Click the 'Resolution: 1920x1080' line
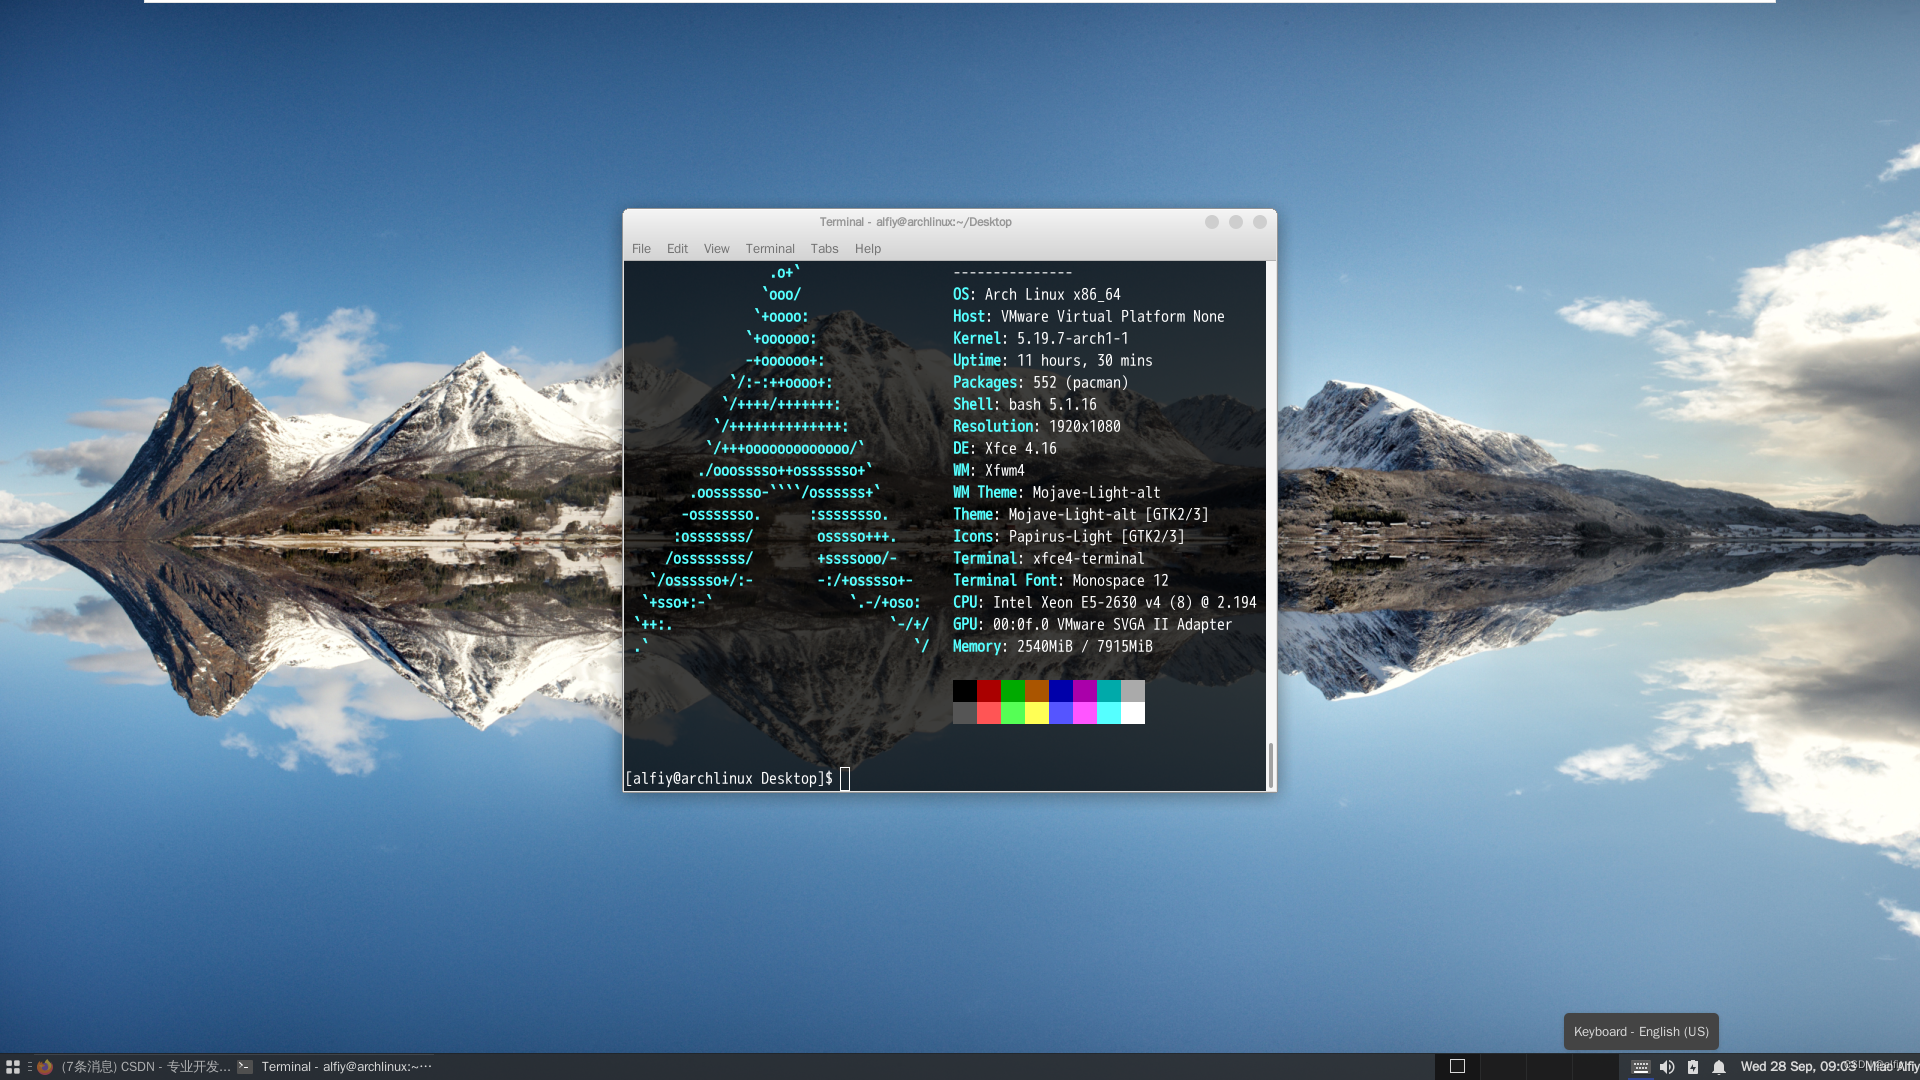 pos(1037,426)
